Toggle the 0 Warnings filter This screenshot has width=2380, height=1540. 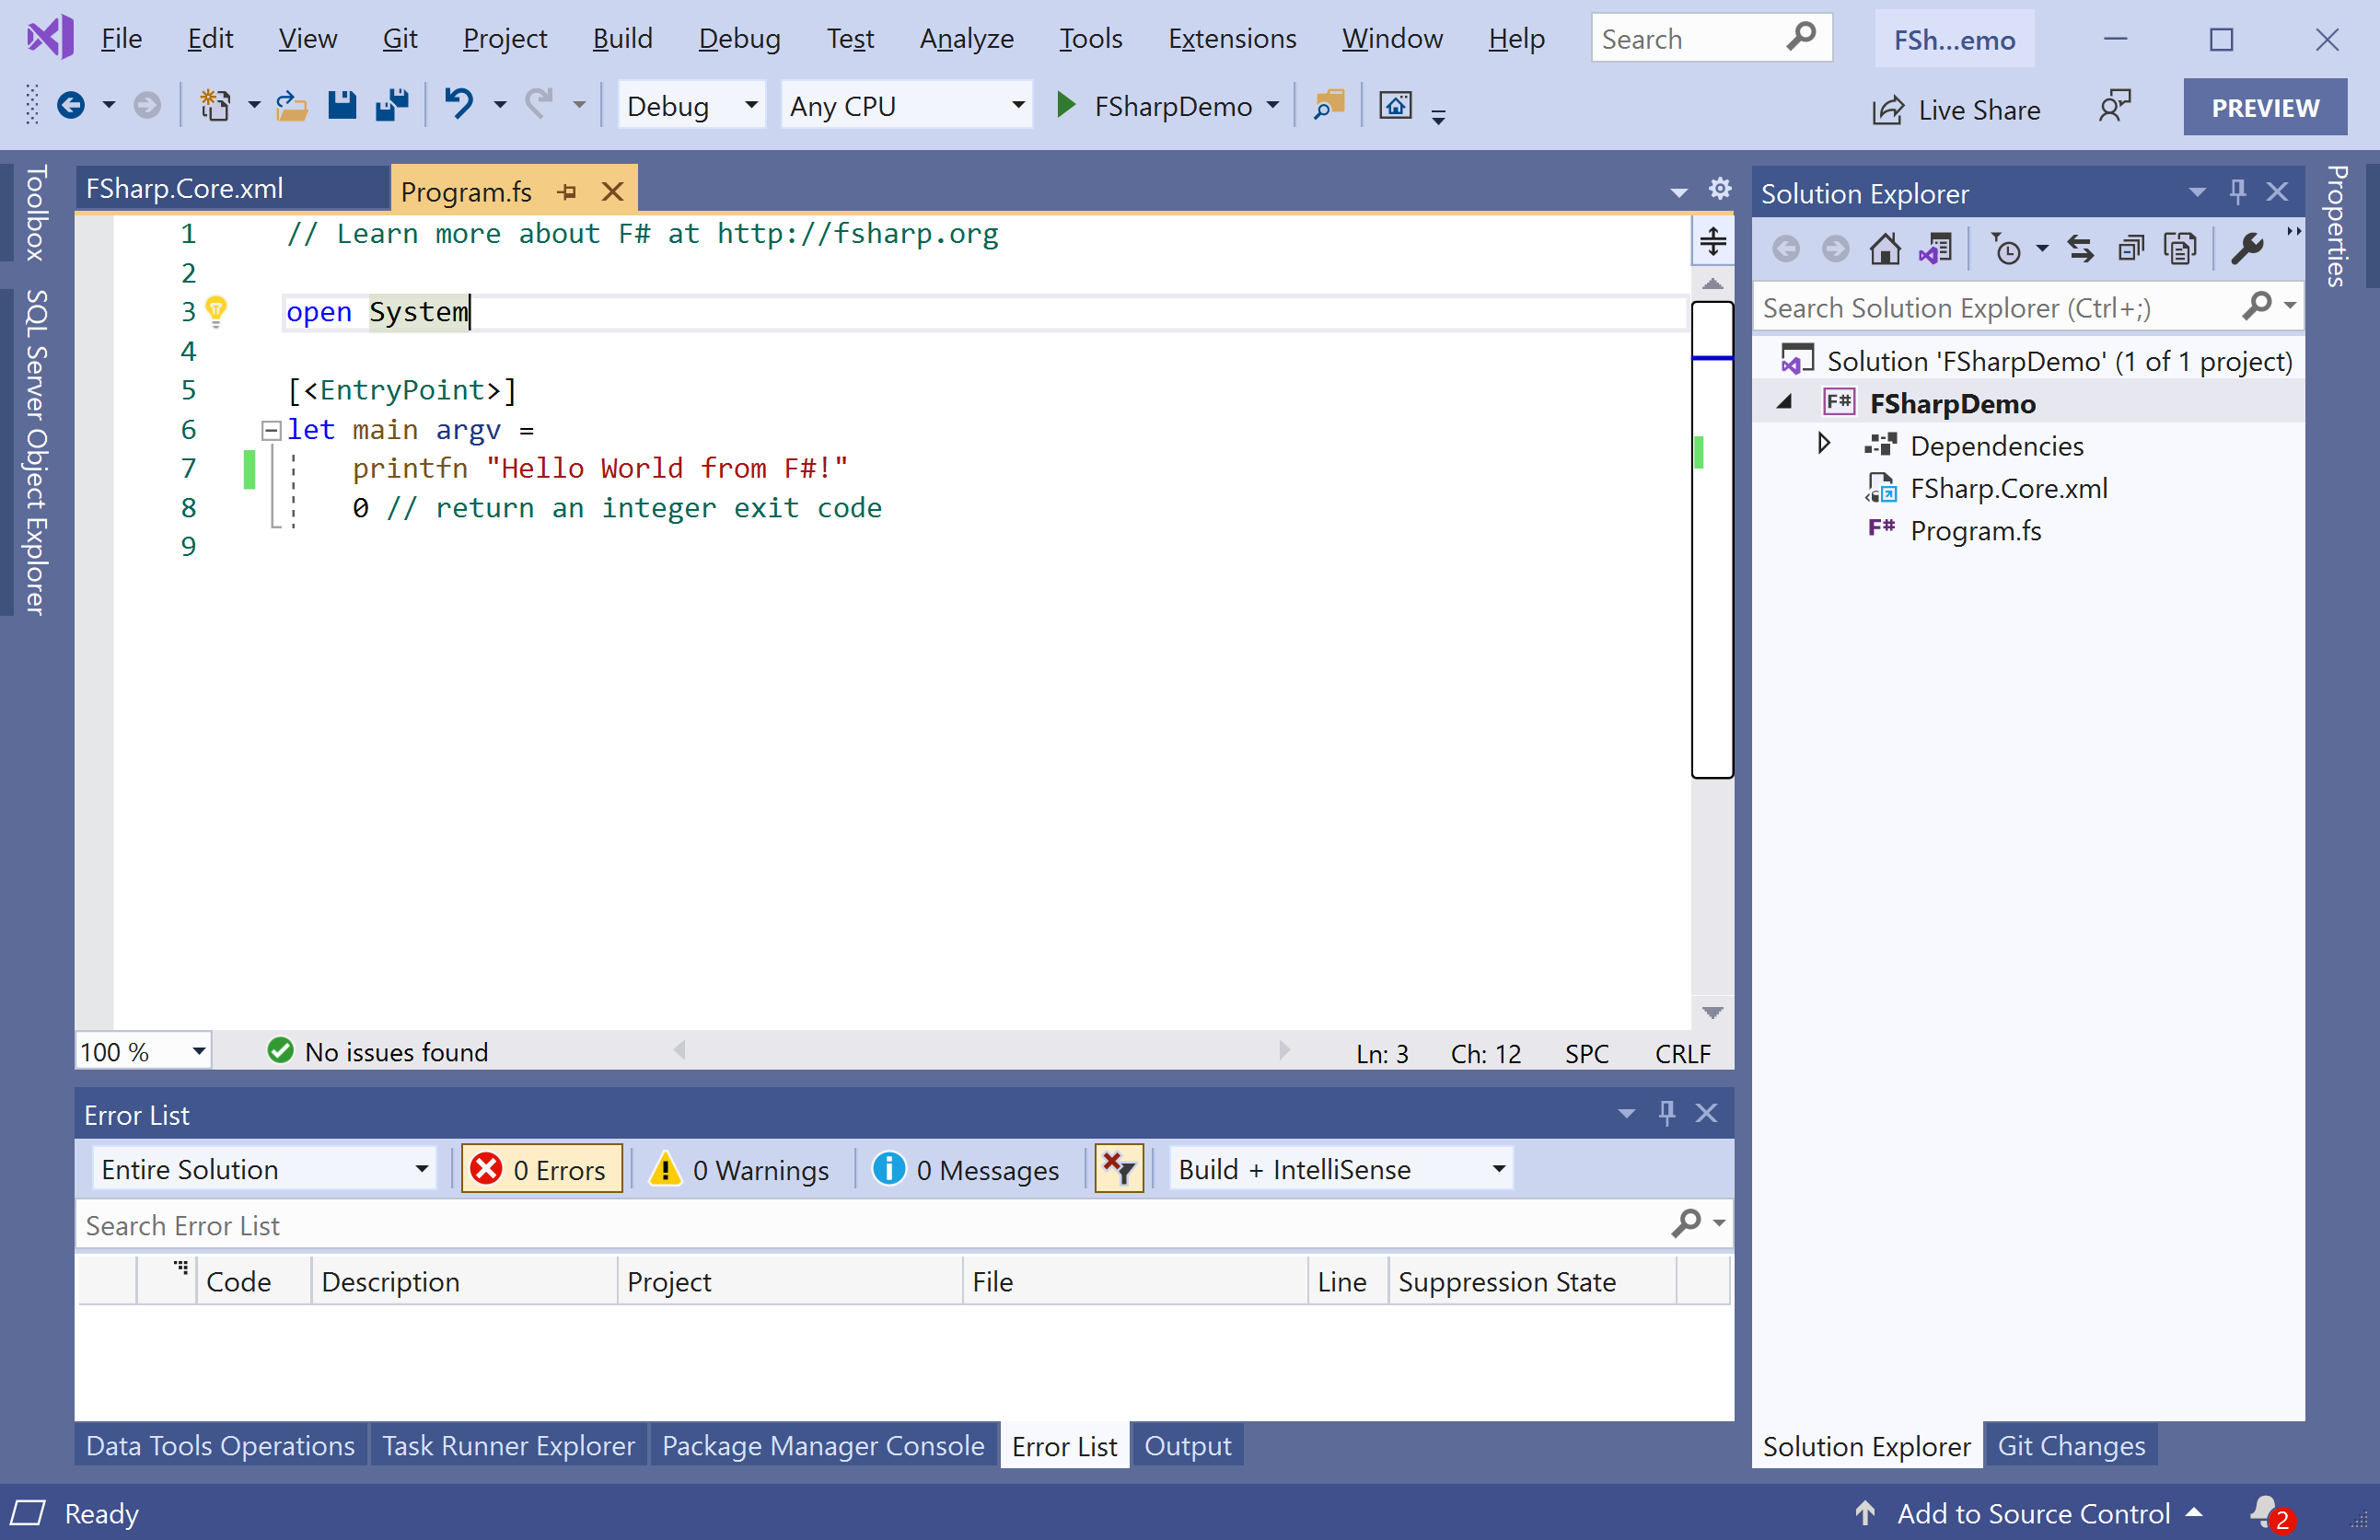click(x=740, y=1169)
